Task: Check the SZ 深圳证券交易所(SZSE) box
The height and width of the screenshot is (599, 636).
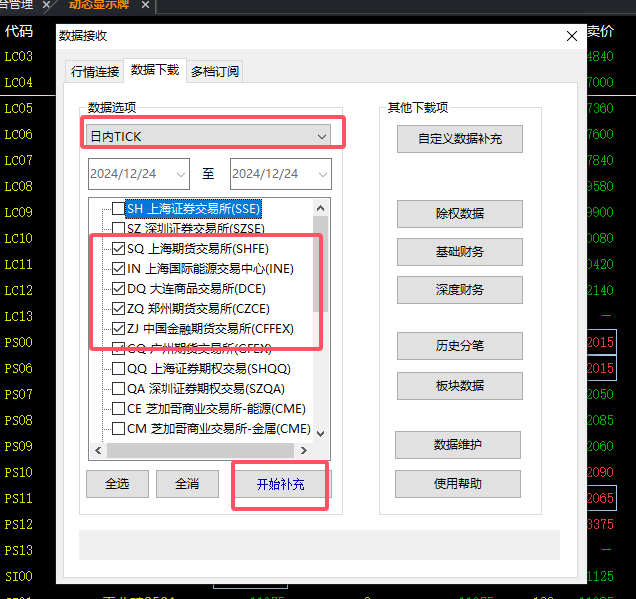Action: point(118,228)
